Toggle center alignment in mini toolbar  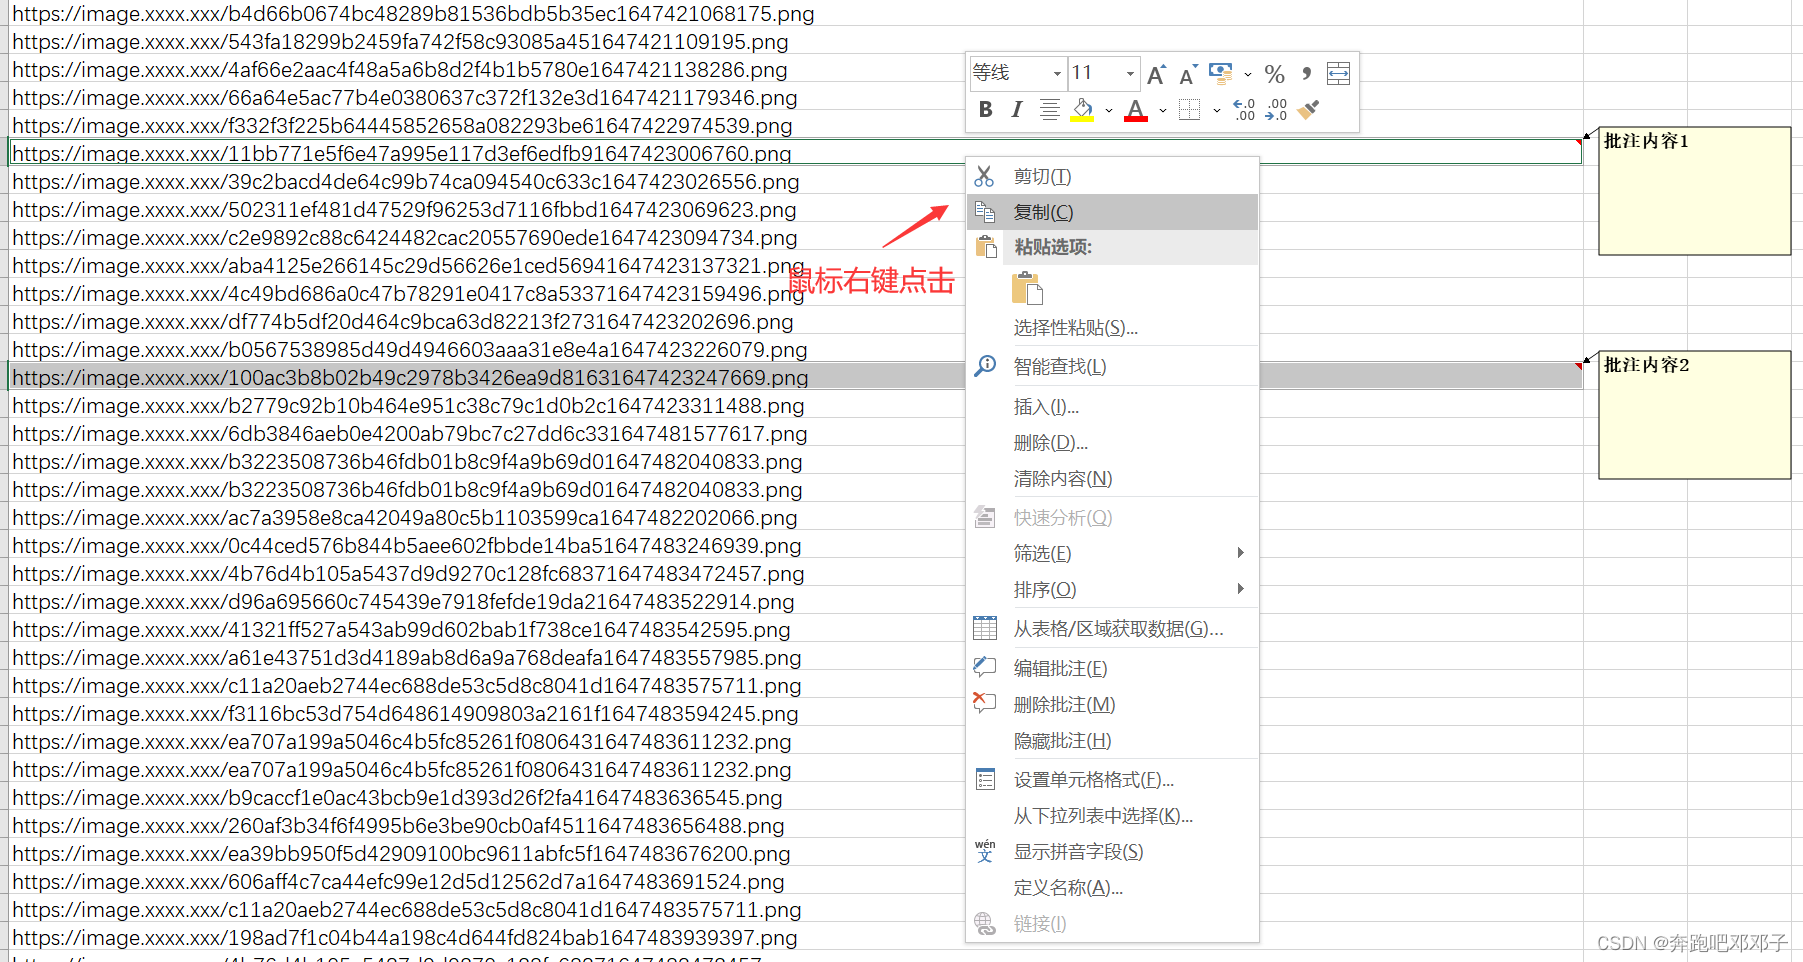[x=1050, y=109]
